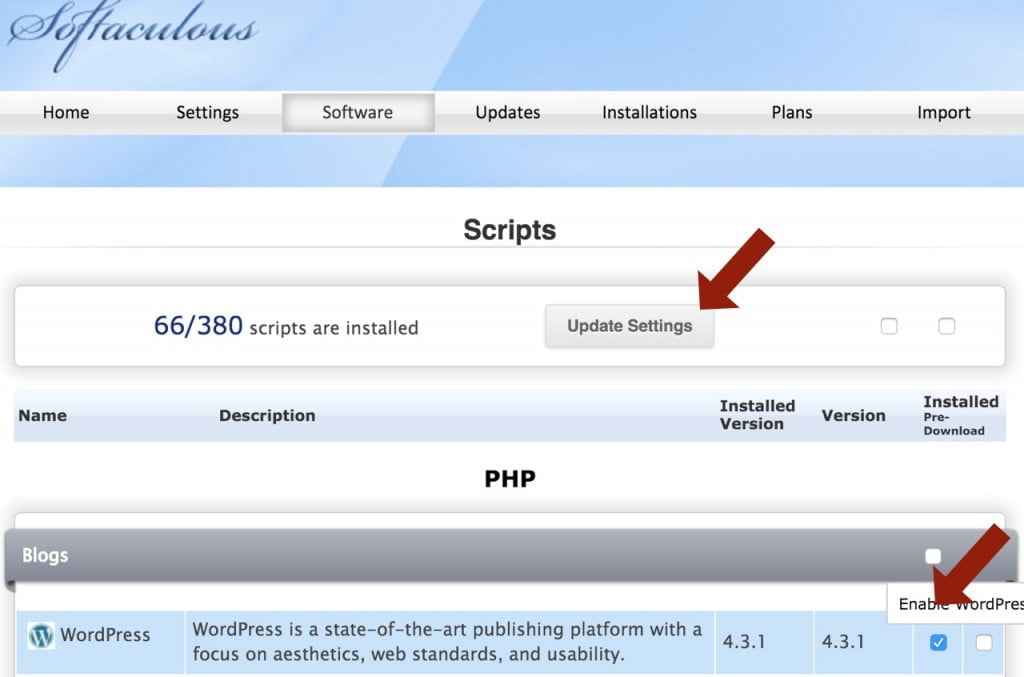1024x677 pixels.
Task: Open the Plans tab
Action: pos(792,112)
